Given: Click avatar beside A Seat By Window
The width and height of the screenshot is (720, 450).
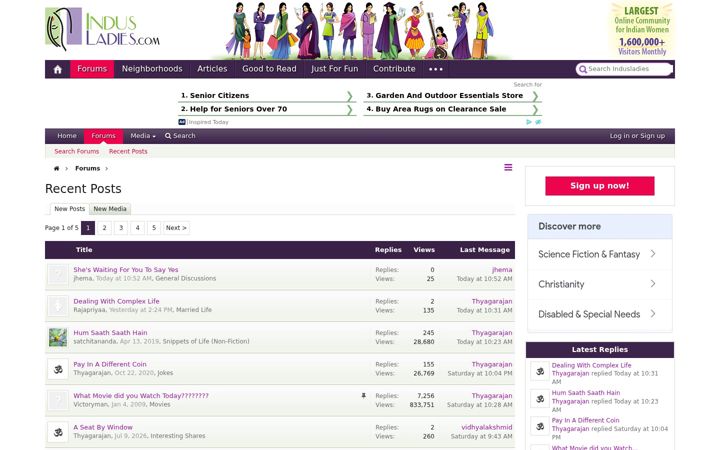Looking at the screenshot, I should click(58, 432).
